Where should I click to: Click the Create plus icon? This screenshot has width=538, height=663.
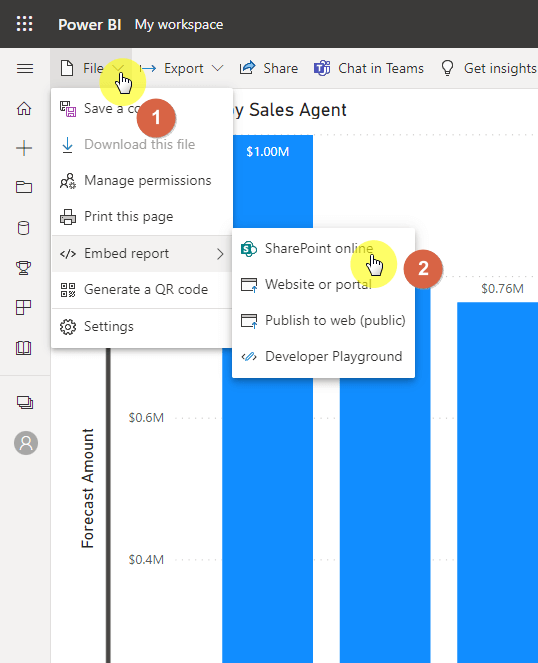(x=24, y=148)
